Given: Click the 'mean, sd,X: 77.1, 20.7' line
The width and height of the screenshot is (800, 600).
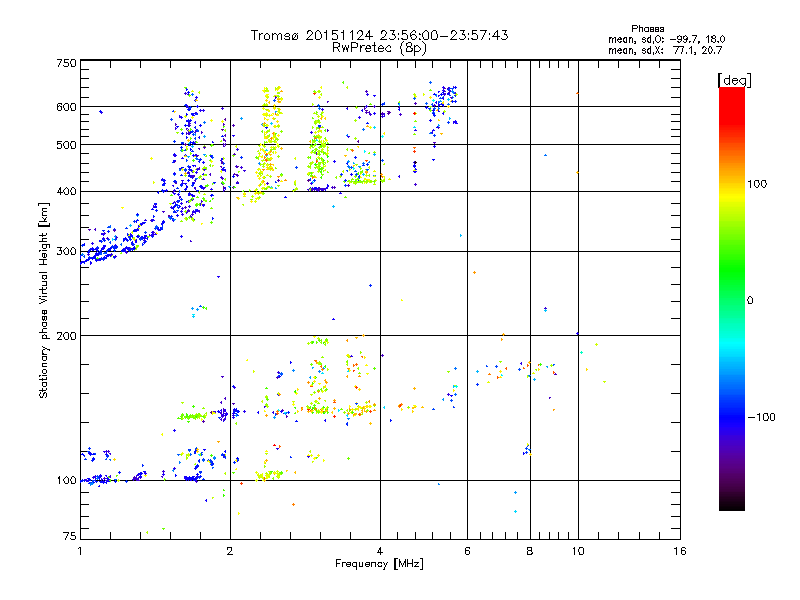Looking at the screenshot, I should pos(665,50).
